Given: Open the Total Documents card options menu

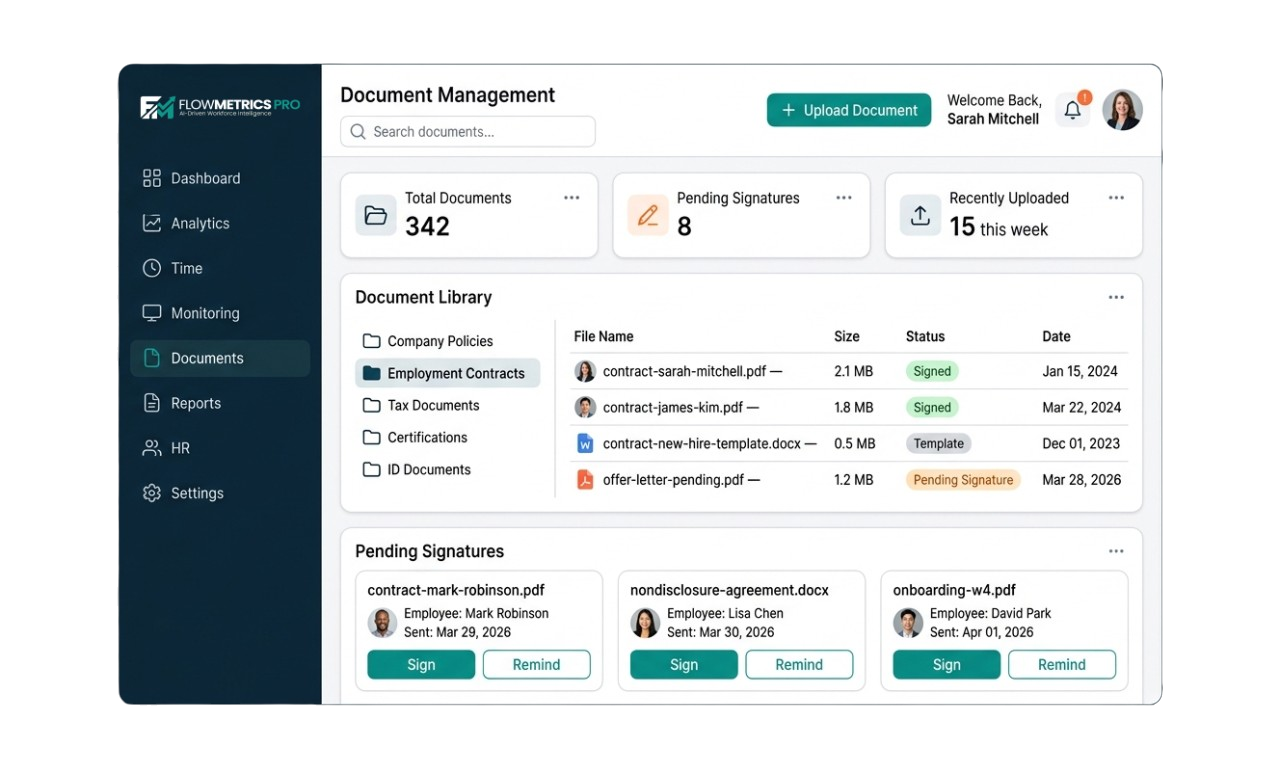Looking at the screenshot, I should point(571,198).
